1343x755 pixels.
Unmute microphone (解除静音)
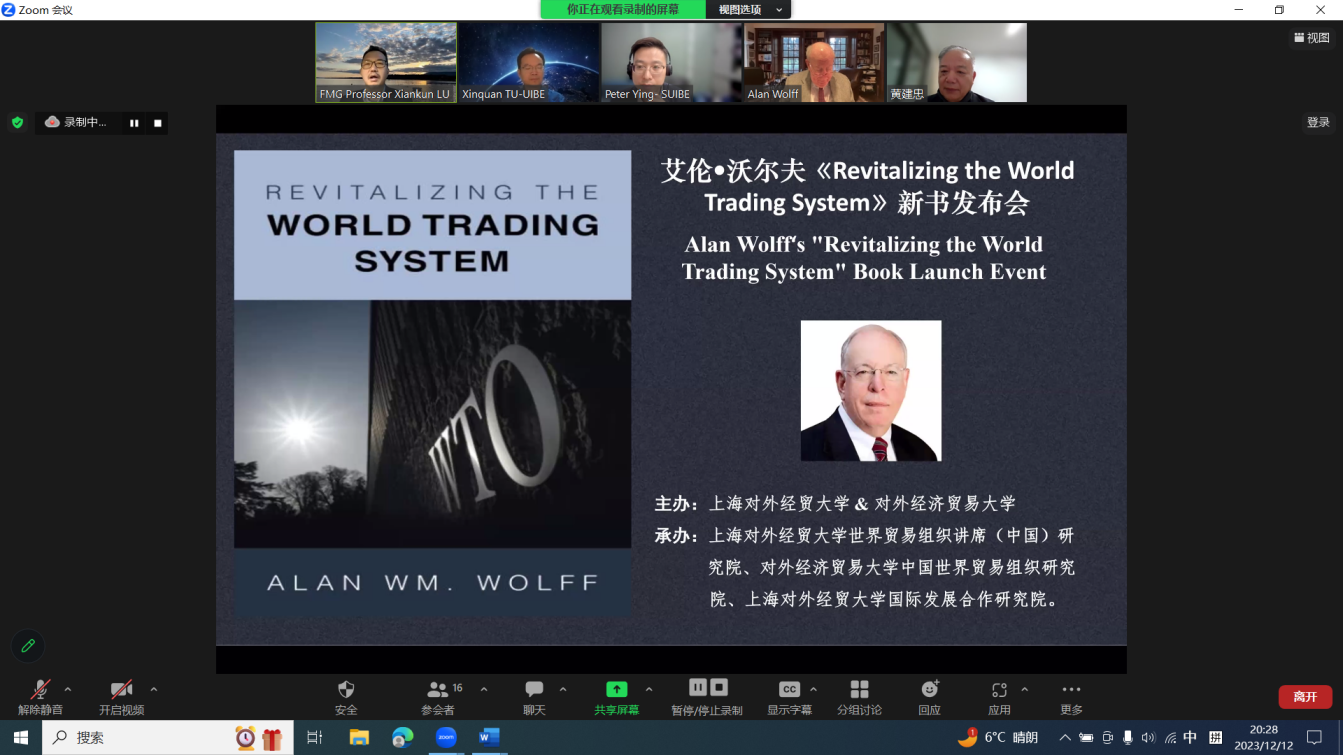click(x=40, y=690)
